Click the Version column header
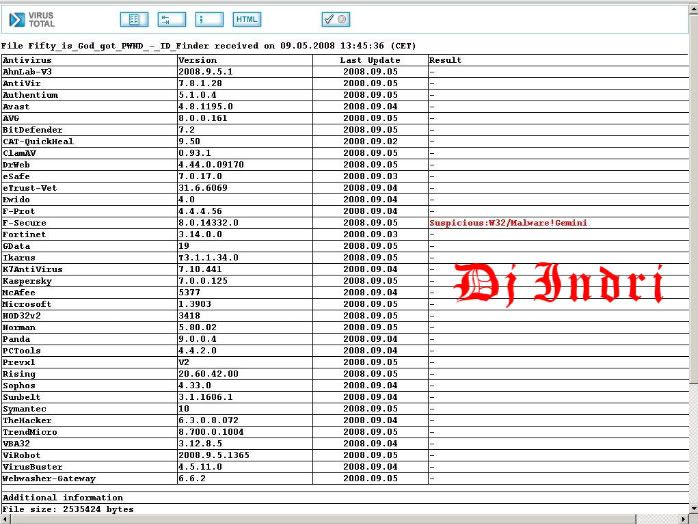 (x=198, y=60)
